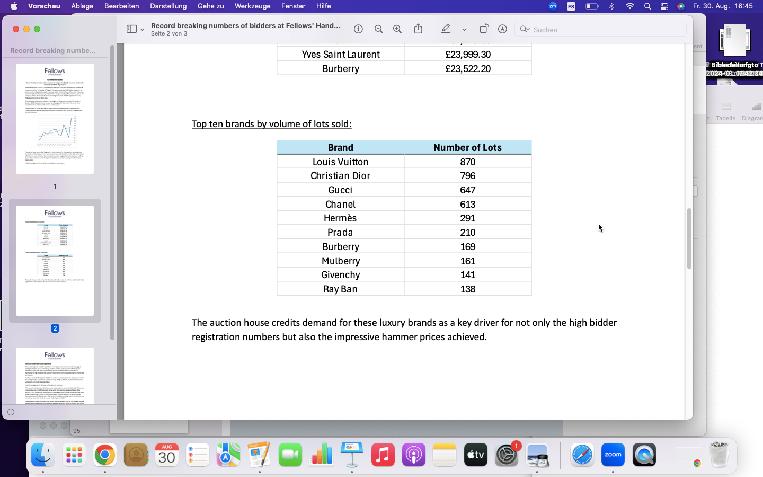Show the markup toolbar
763x477 pixels.
[503, 29]
